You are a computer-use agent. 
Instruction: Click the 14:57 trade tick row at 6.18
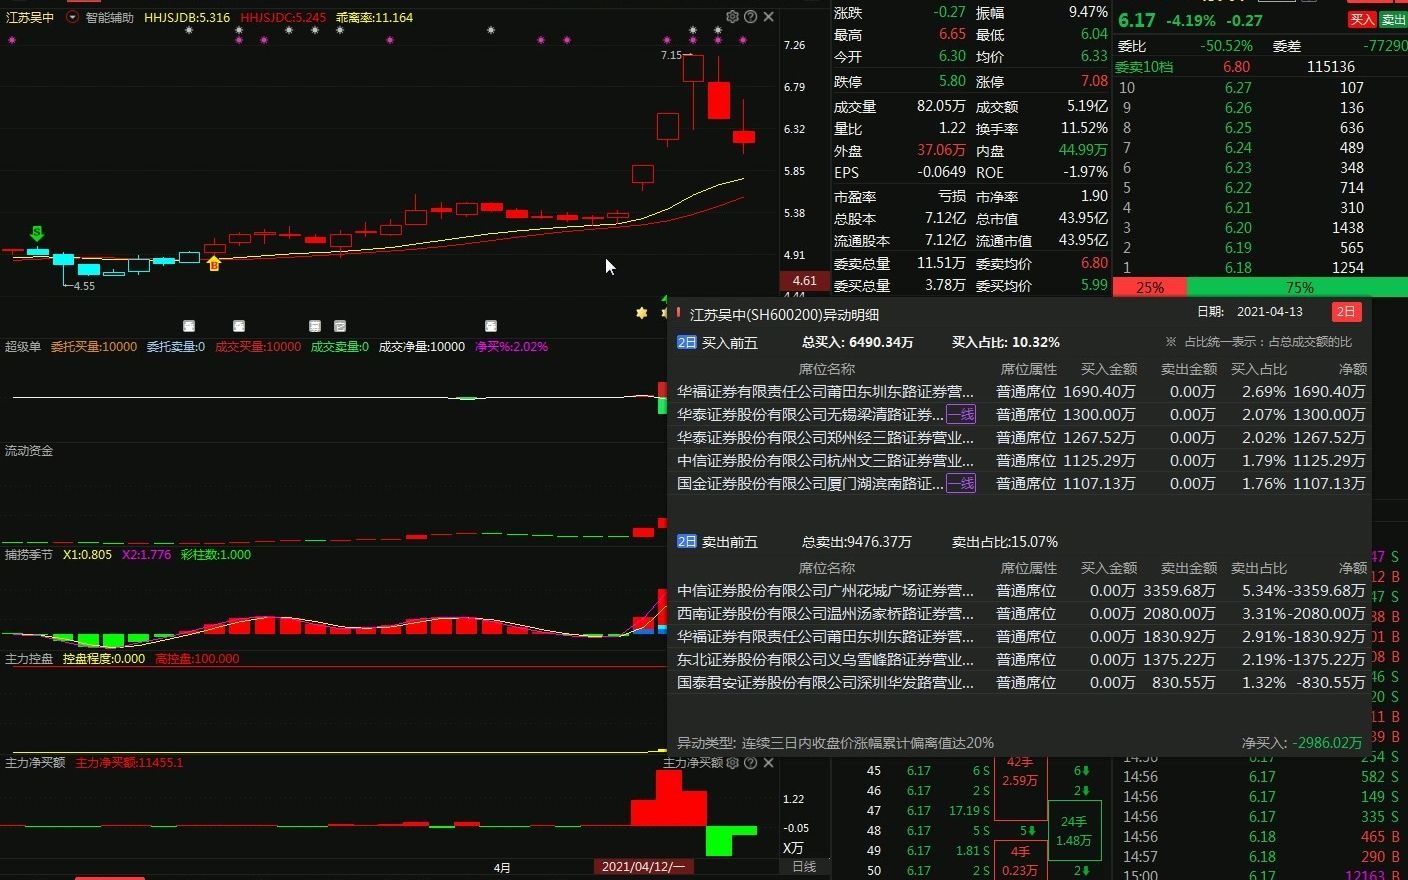pos(1260,856)
